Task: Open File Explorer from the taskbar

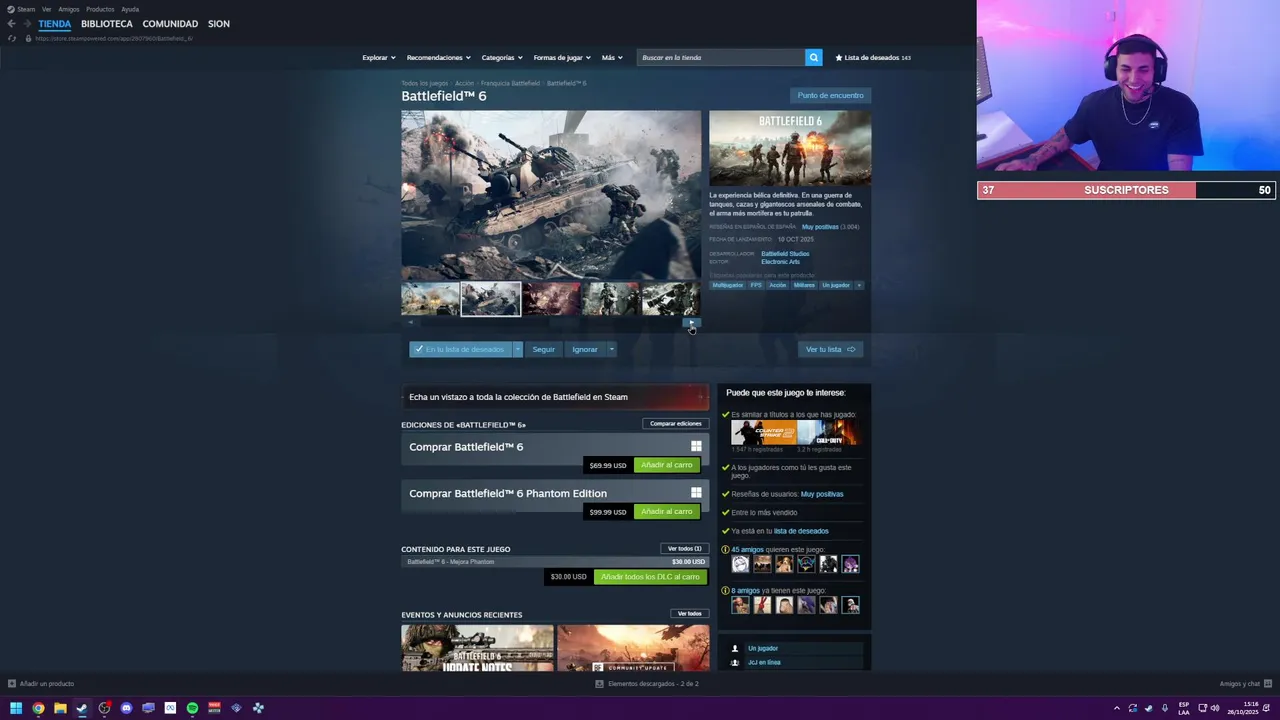Action: coord(60,708)
